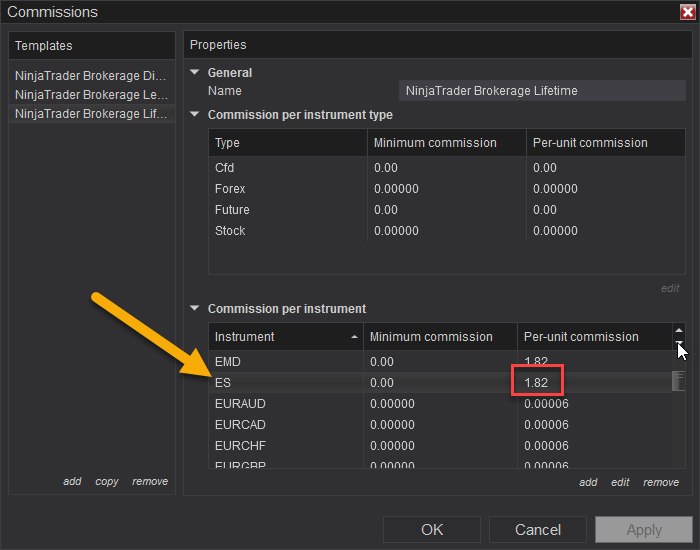Image resolution: width=700 pixels, height=550 pixels.
Task: Collapse Commission per instrument type section
Action: pos(195,114)
